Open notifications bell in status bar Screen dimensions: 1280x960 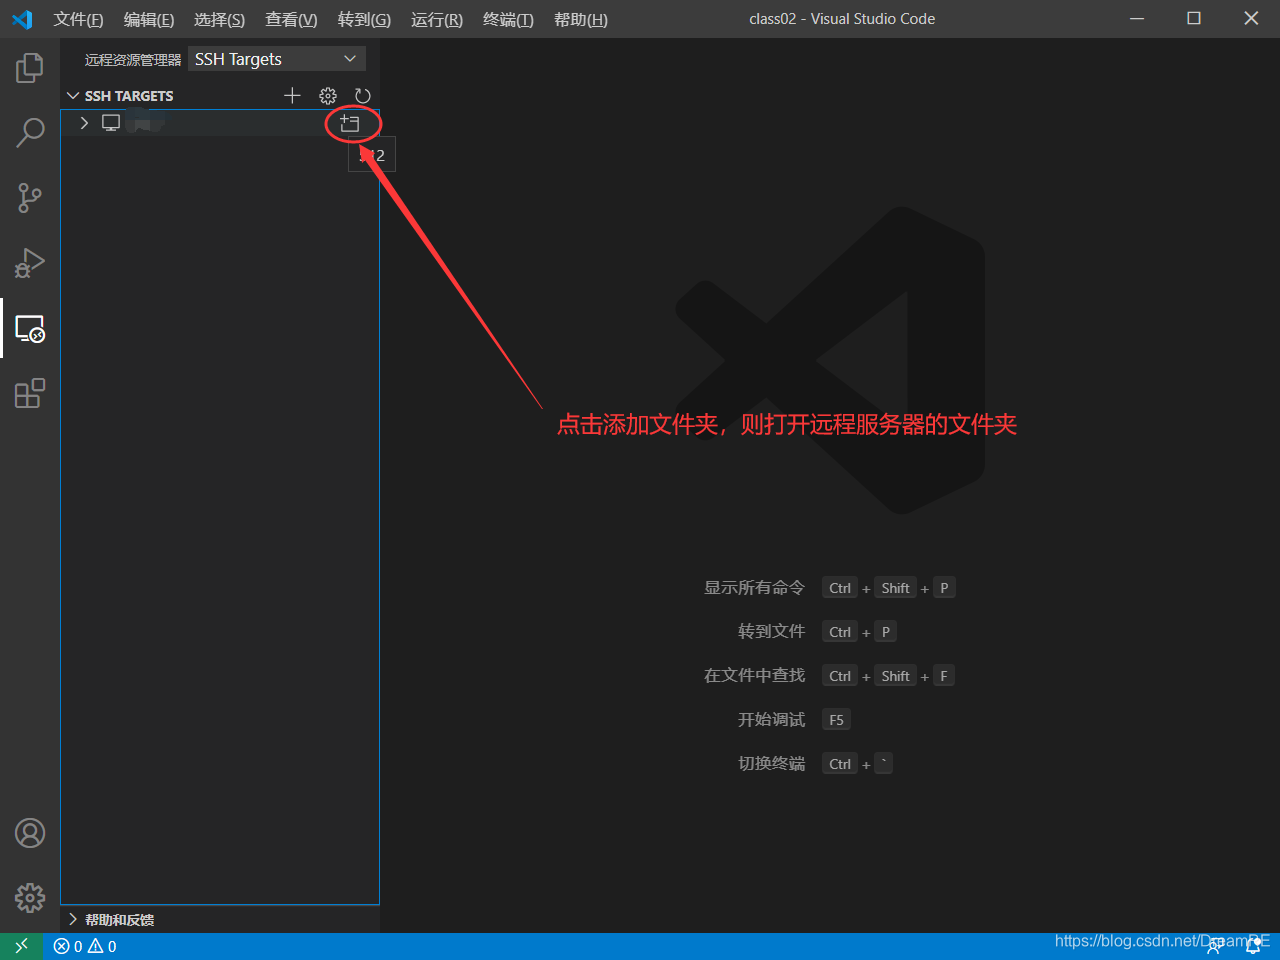1253,946
